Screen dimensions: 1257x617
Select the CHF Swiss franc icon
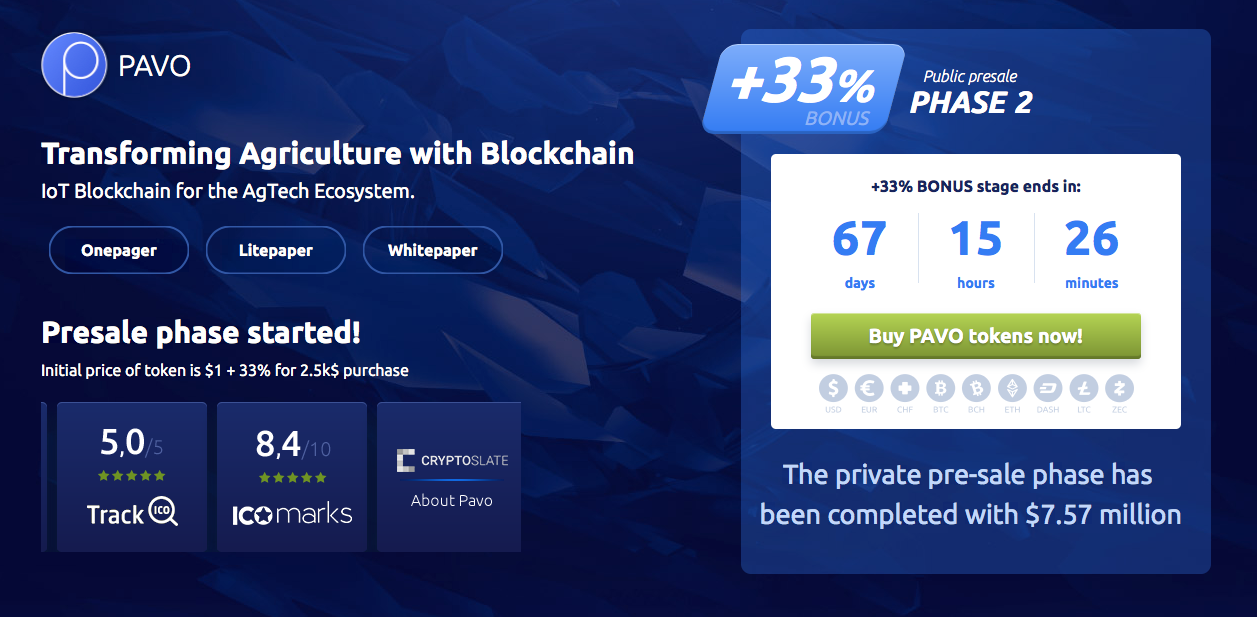pyautogui.click(x=905, y=388)
